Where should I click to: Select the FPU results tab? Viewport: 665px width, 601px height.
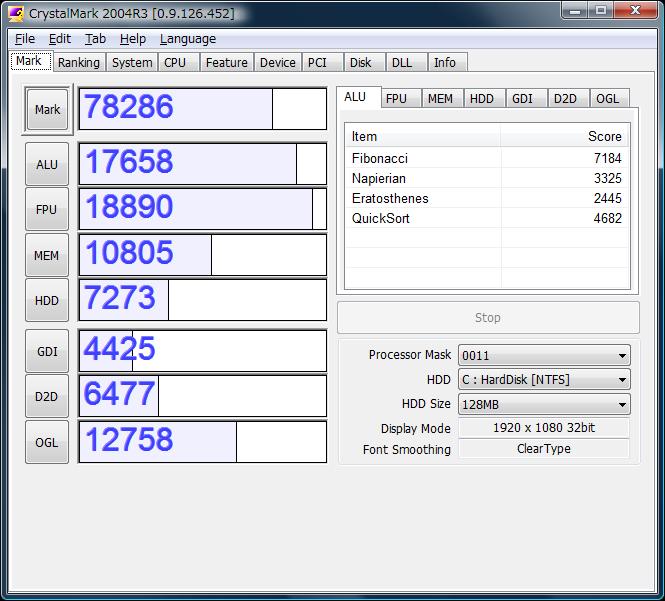tap(397, 98)
